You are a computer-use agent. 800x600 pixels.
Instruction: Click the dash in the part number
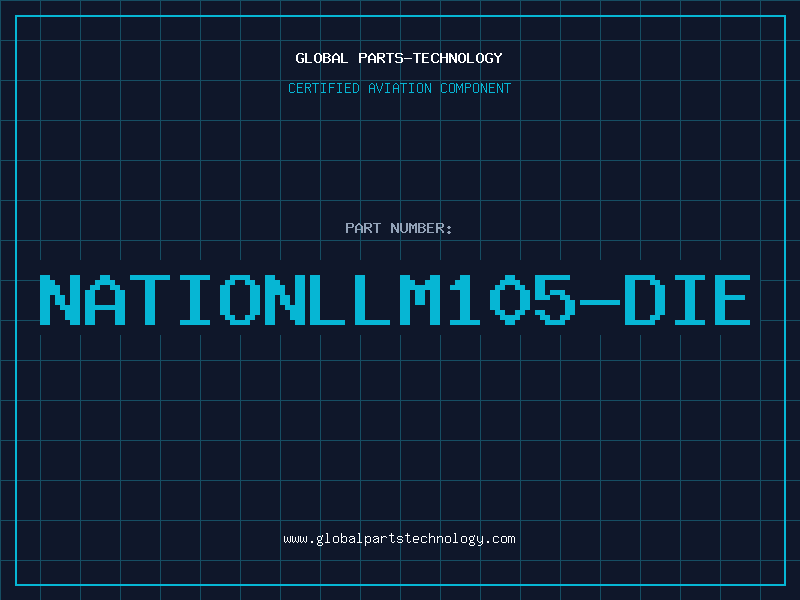(x=599, y=302)
